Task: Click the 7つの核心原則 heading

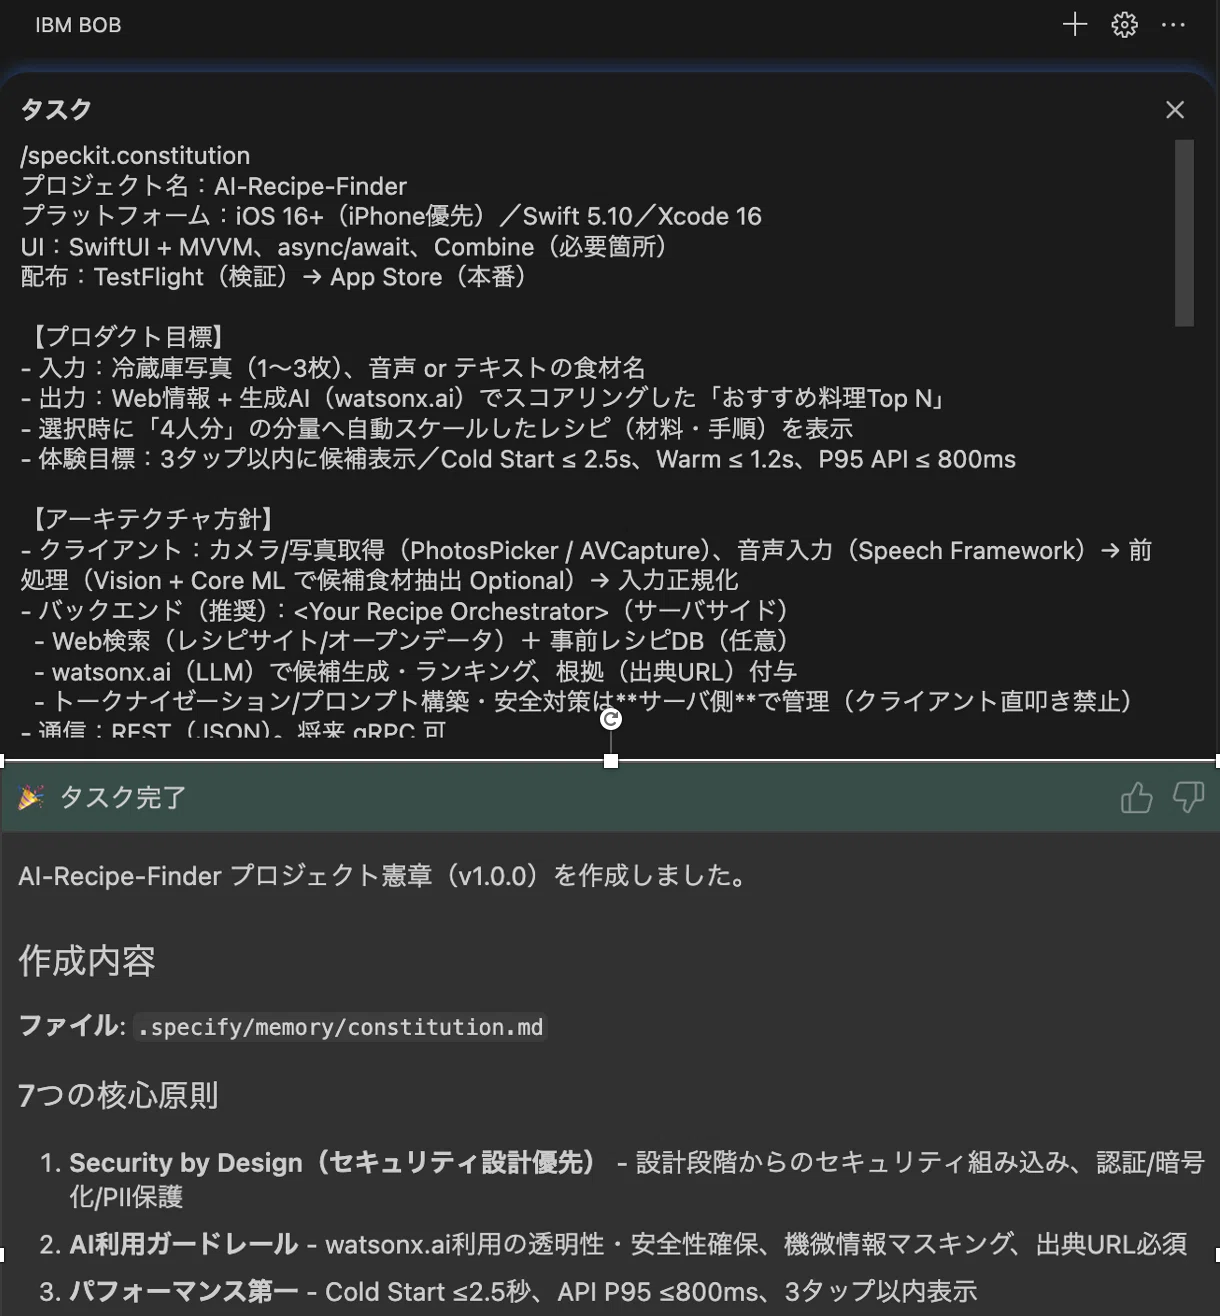Action: pyautogui.click(x=118, y=1096)
